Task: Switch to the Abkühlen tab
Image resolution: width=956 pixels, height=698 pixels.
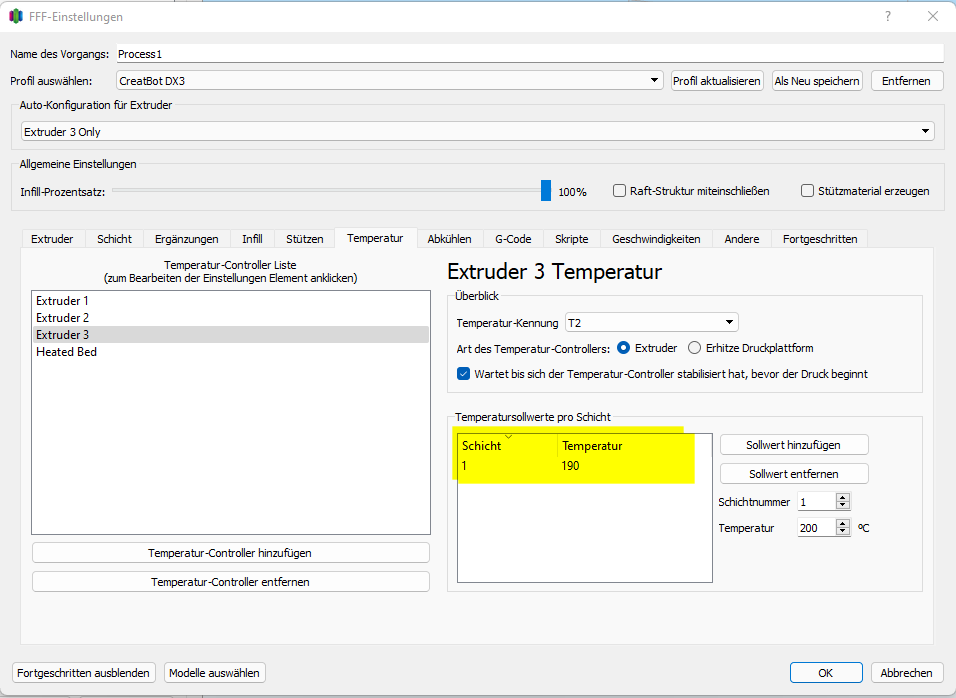Action: click(x=449, y=239)
